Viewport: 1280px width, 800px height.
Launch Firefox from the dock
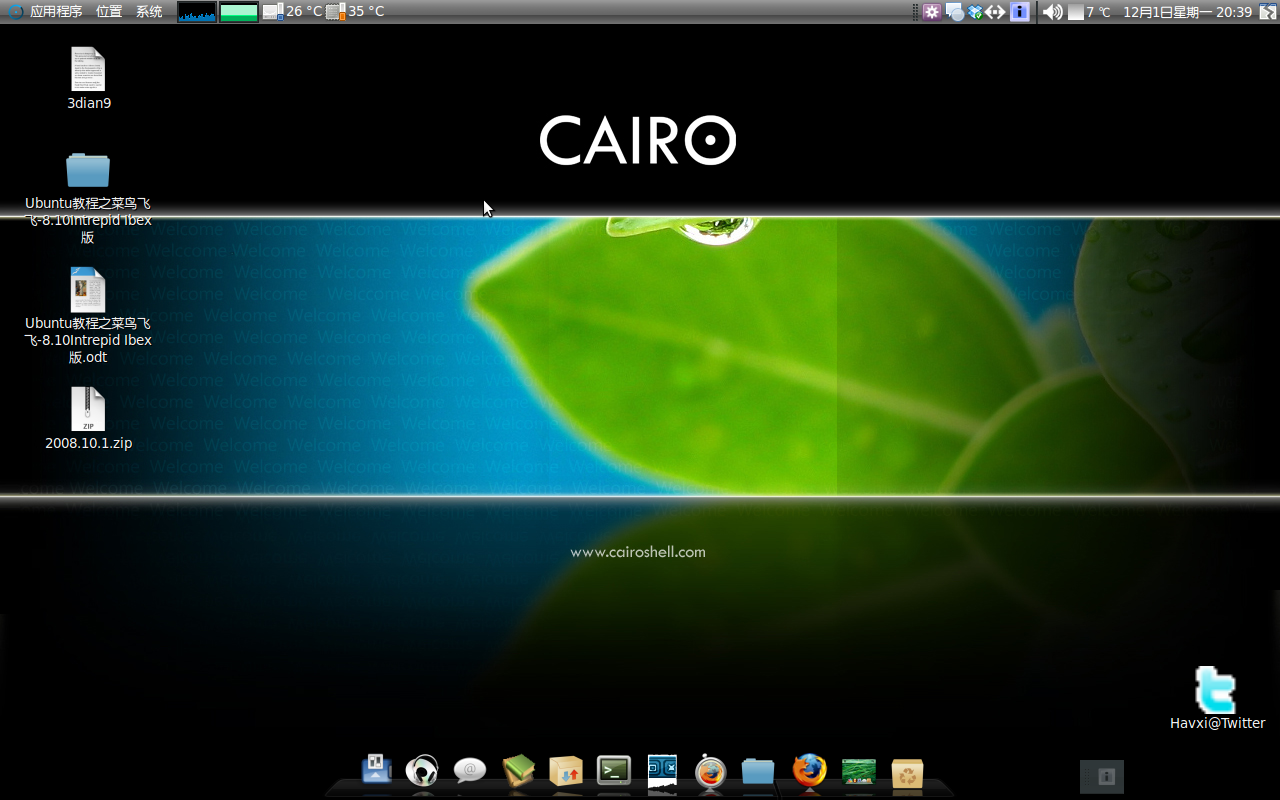click(x=809, y=770)
